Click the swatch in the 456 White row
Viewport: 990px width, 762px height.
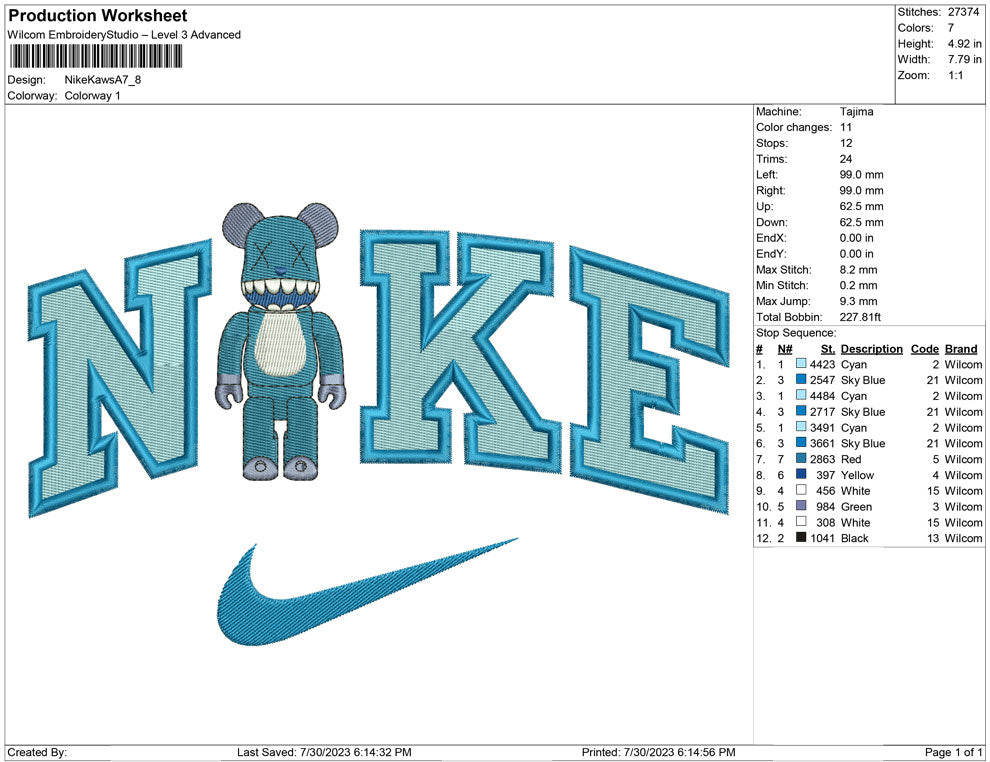point(801,490)
